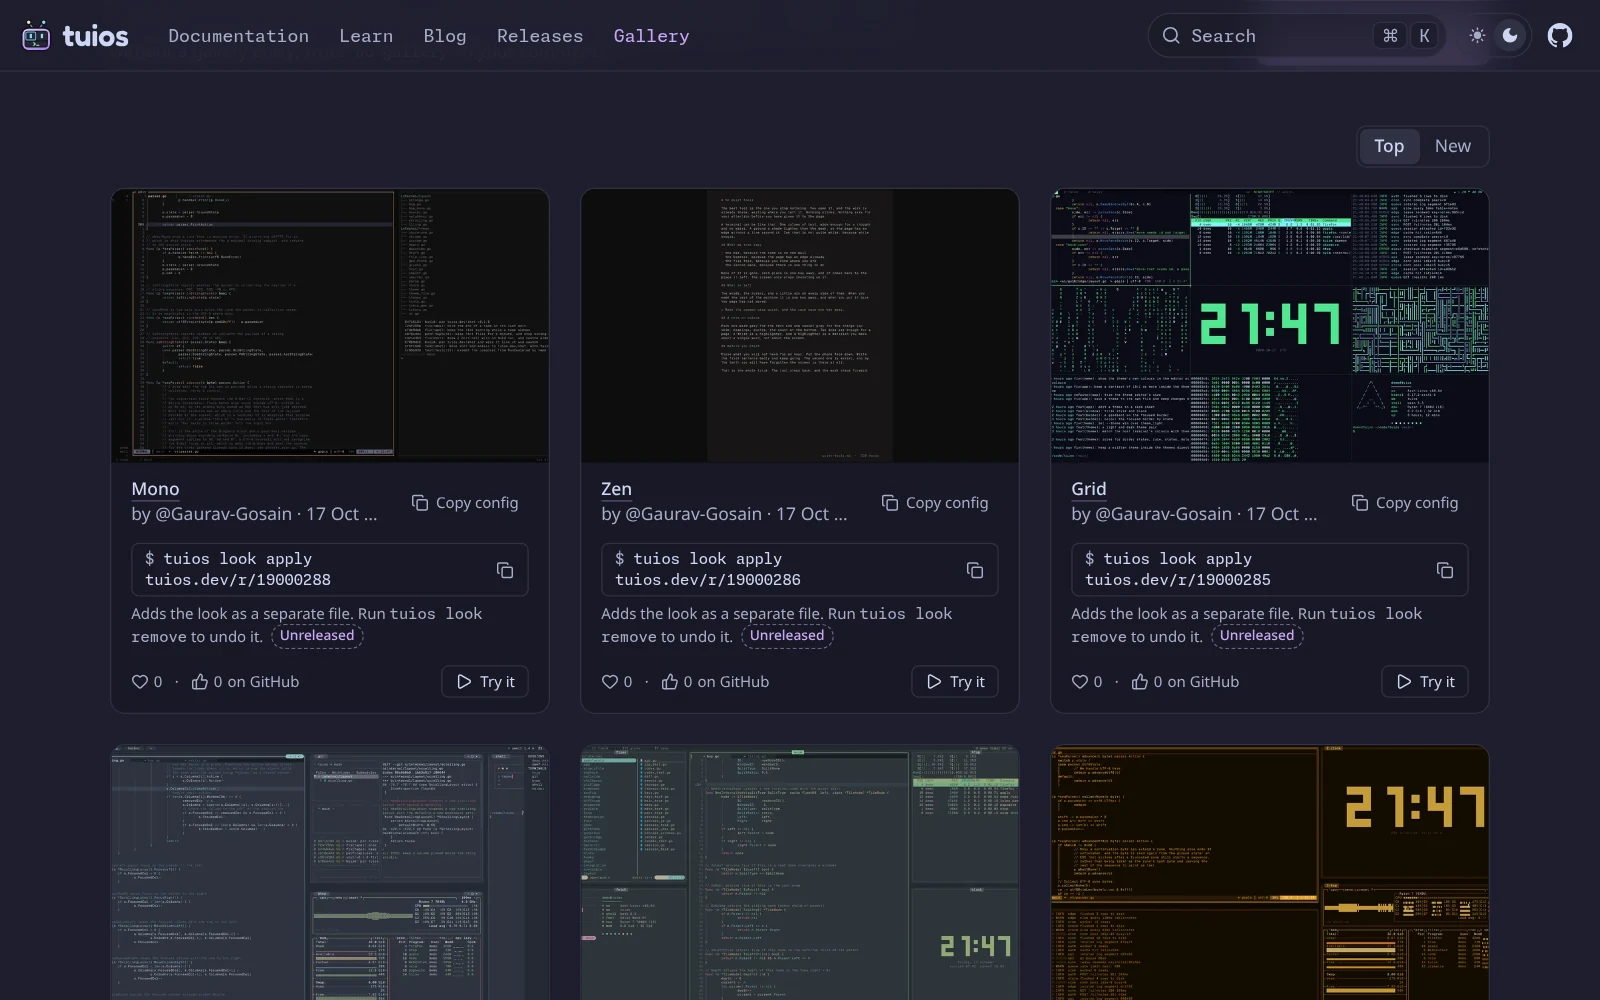Click the Unreleased badge on the Zen card
The image size is (1600, 1000).
[x=787, y=636]
